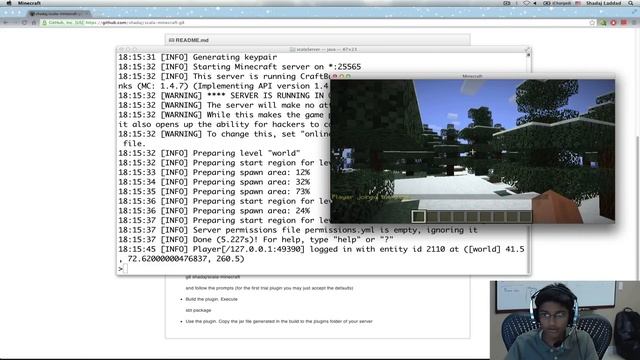The width and height of the screenshot is (640, 360).
Task: Open the browser menu at toolbar end
Action: [634, 22]
